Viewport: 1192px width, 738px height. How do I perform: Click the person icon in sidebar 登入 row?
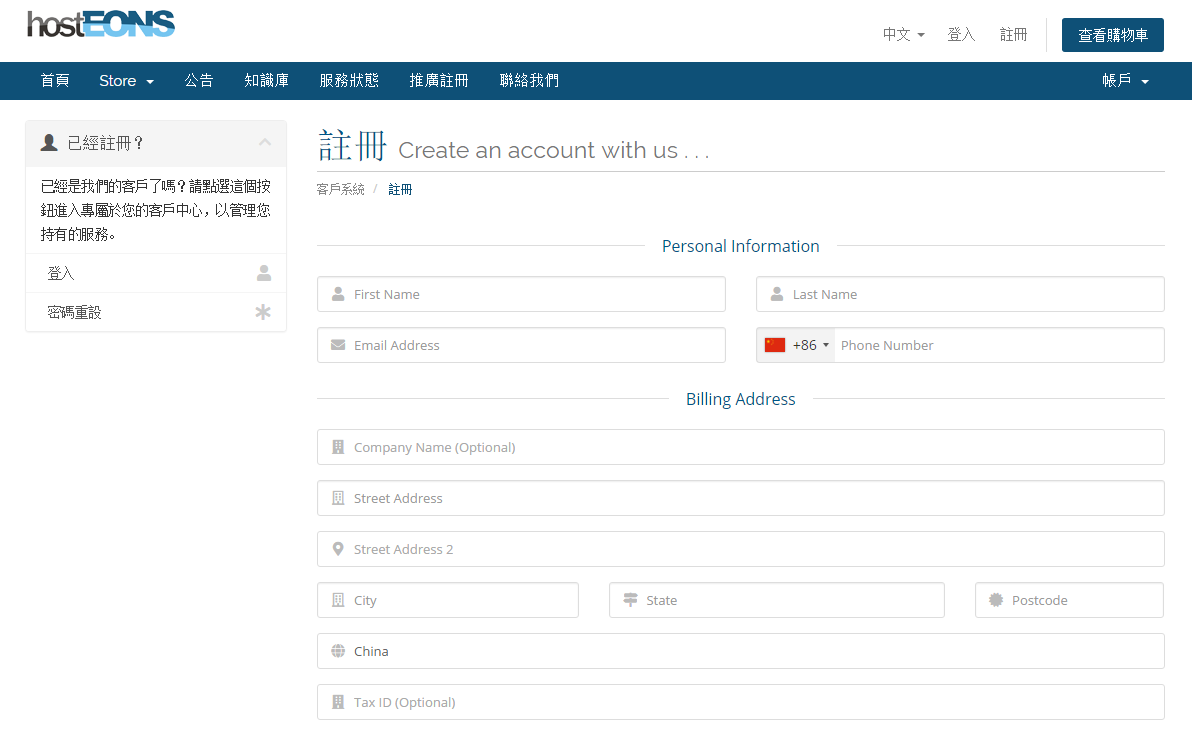pos(264,273)
